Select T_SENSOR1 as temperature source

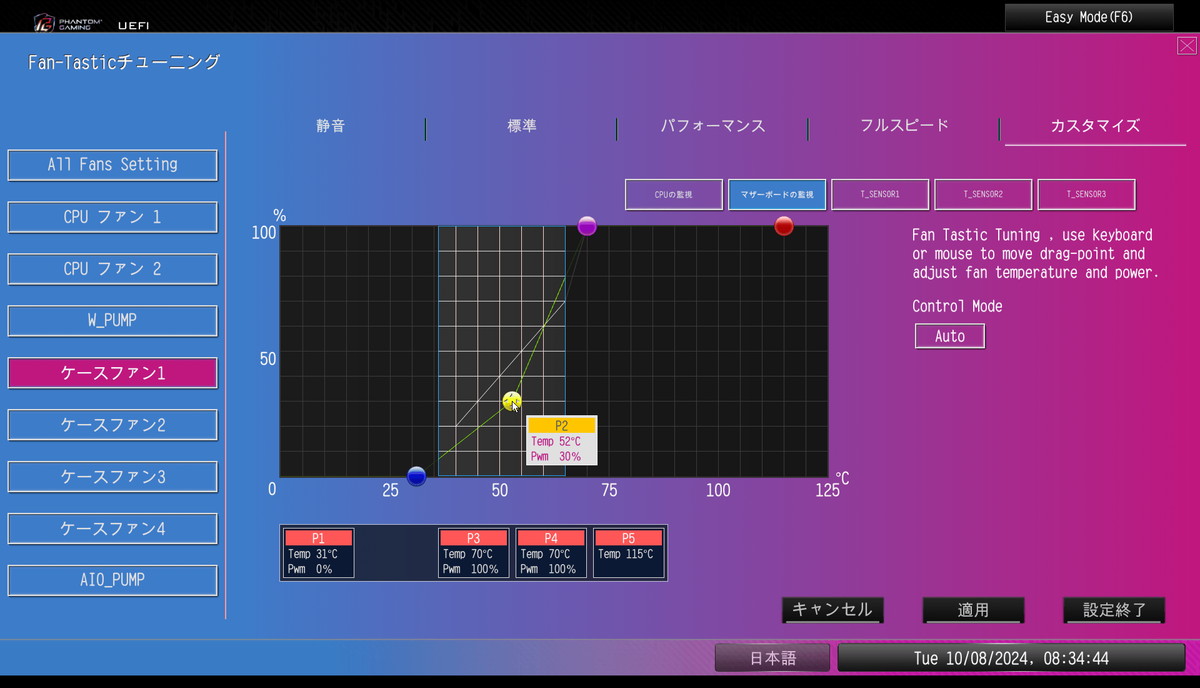(880, 194)
